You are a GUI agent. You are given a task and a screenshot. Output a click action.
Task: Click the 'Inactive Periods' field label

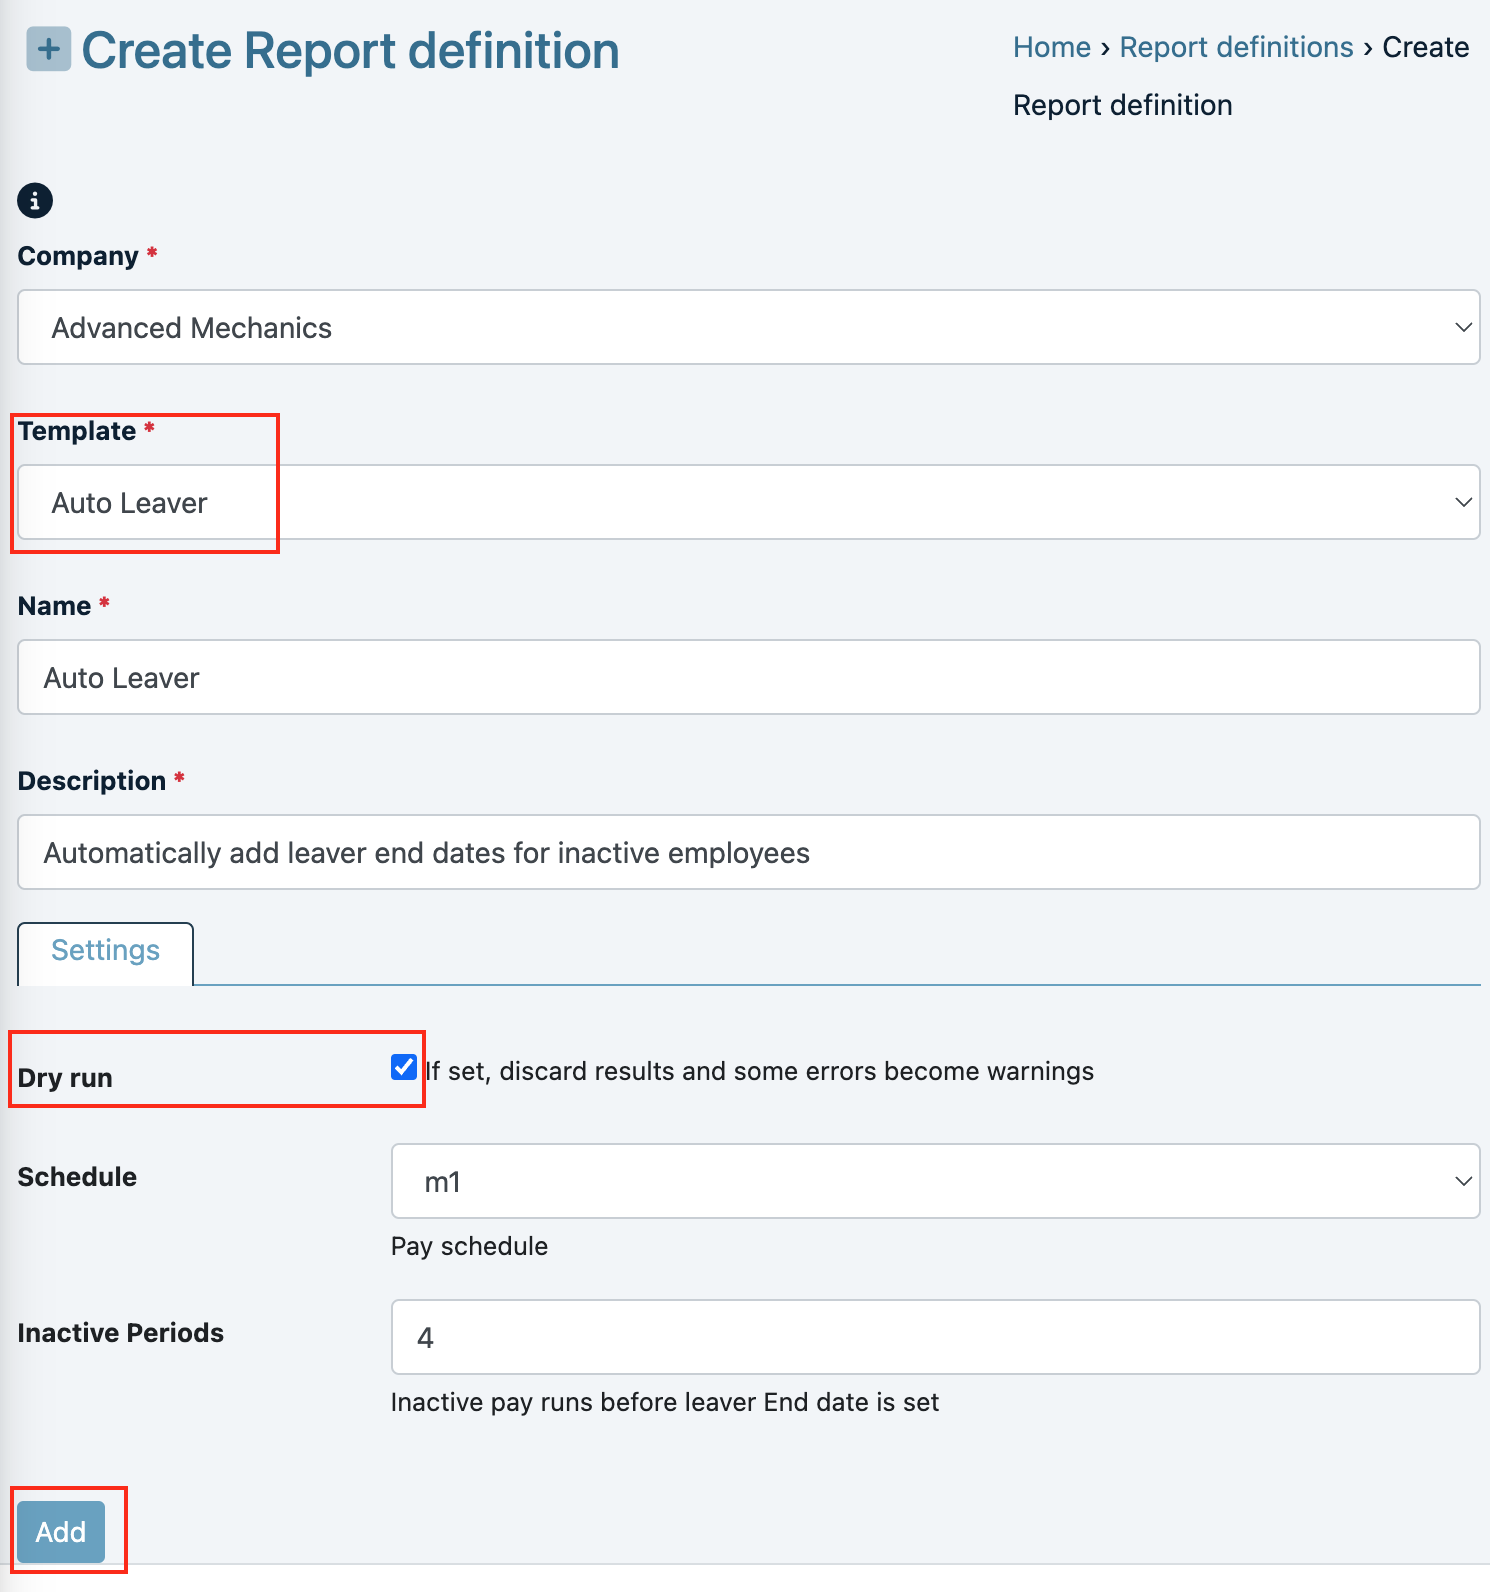pyautogui.click(x=121, y=1333)
